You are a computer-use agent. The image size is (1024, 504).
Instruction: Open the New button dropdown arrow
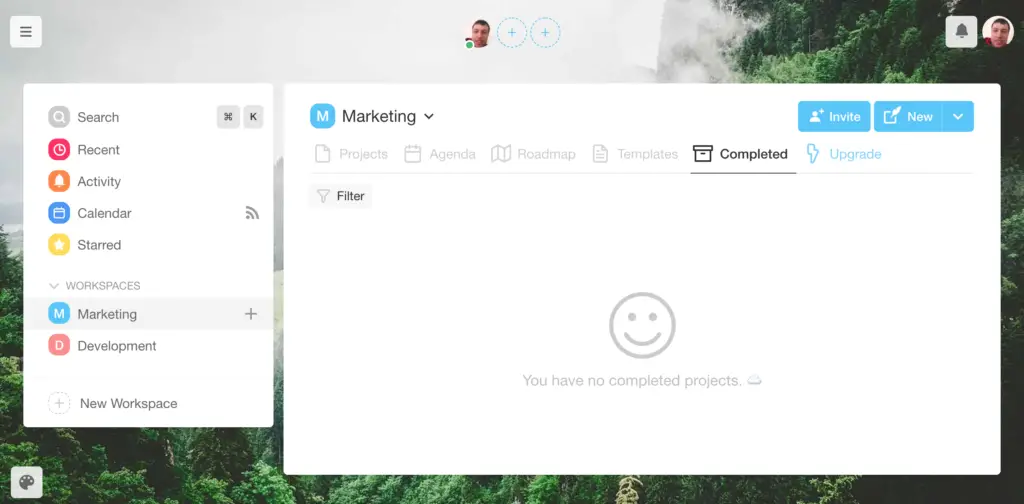958,117
